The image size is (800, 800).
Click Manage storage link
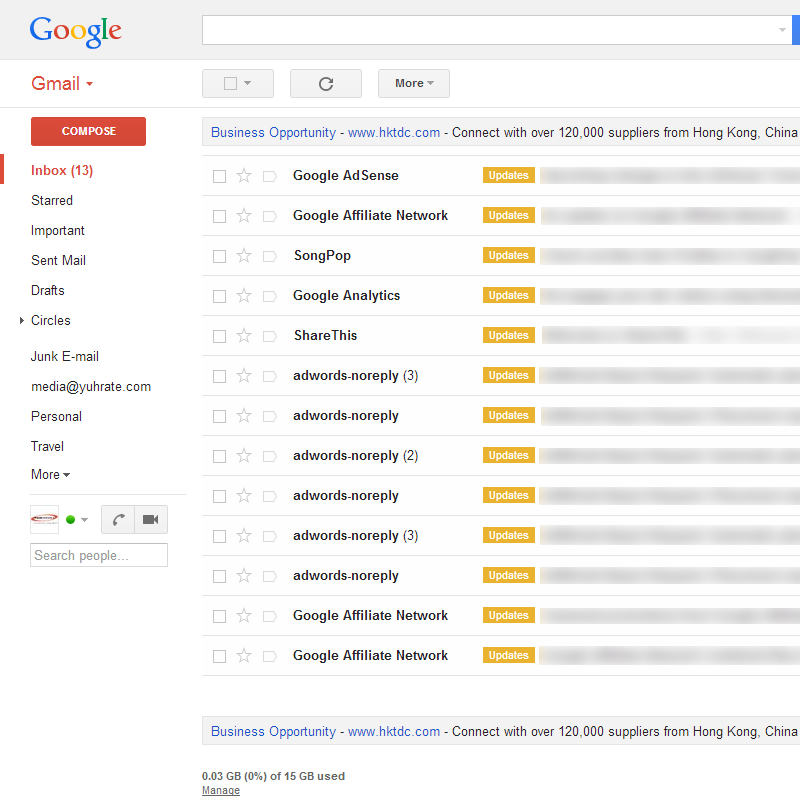221,790
